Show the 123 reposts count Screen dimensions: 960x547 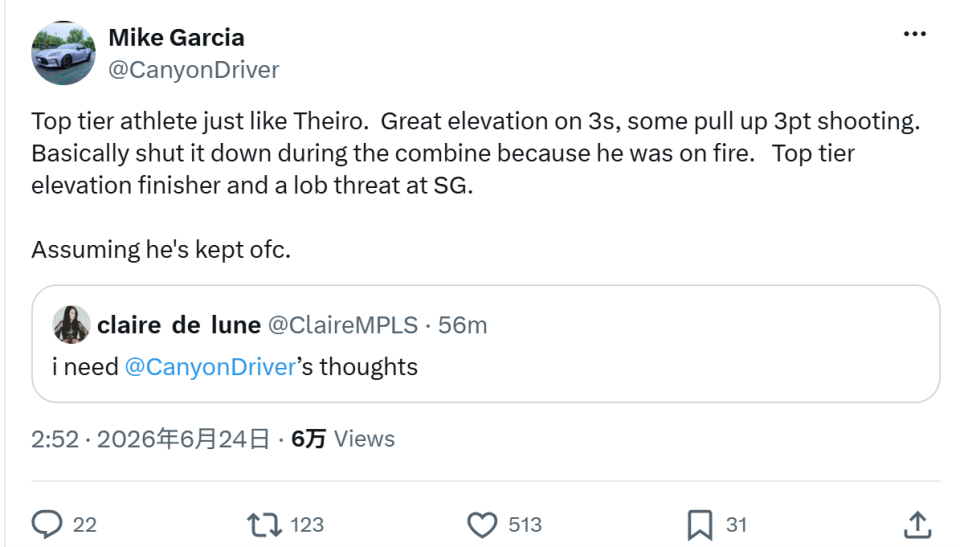pyautogui.click(x=307, y=525)
